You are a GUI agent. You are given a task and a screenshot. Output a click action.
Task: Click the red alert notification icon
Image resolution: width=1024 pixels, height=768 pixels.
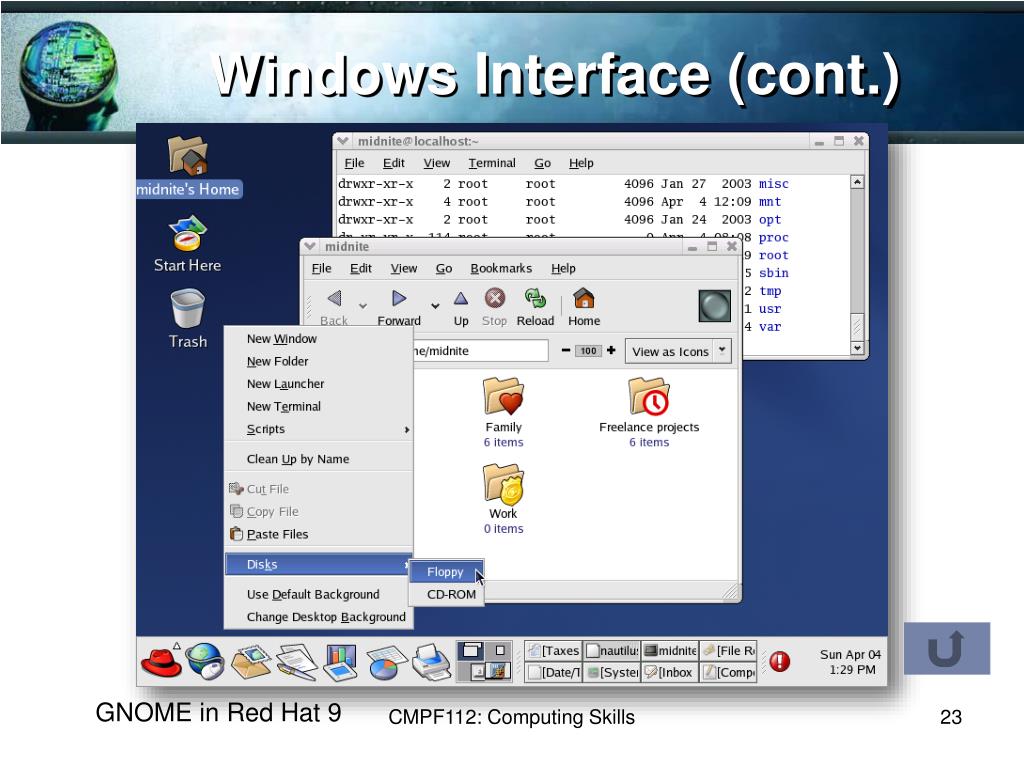[779, 661]
